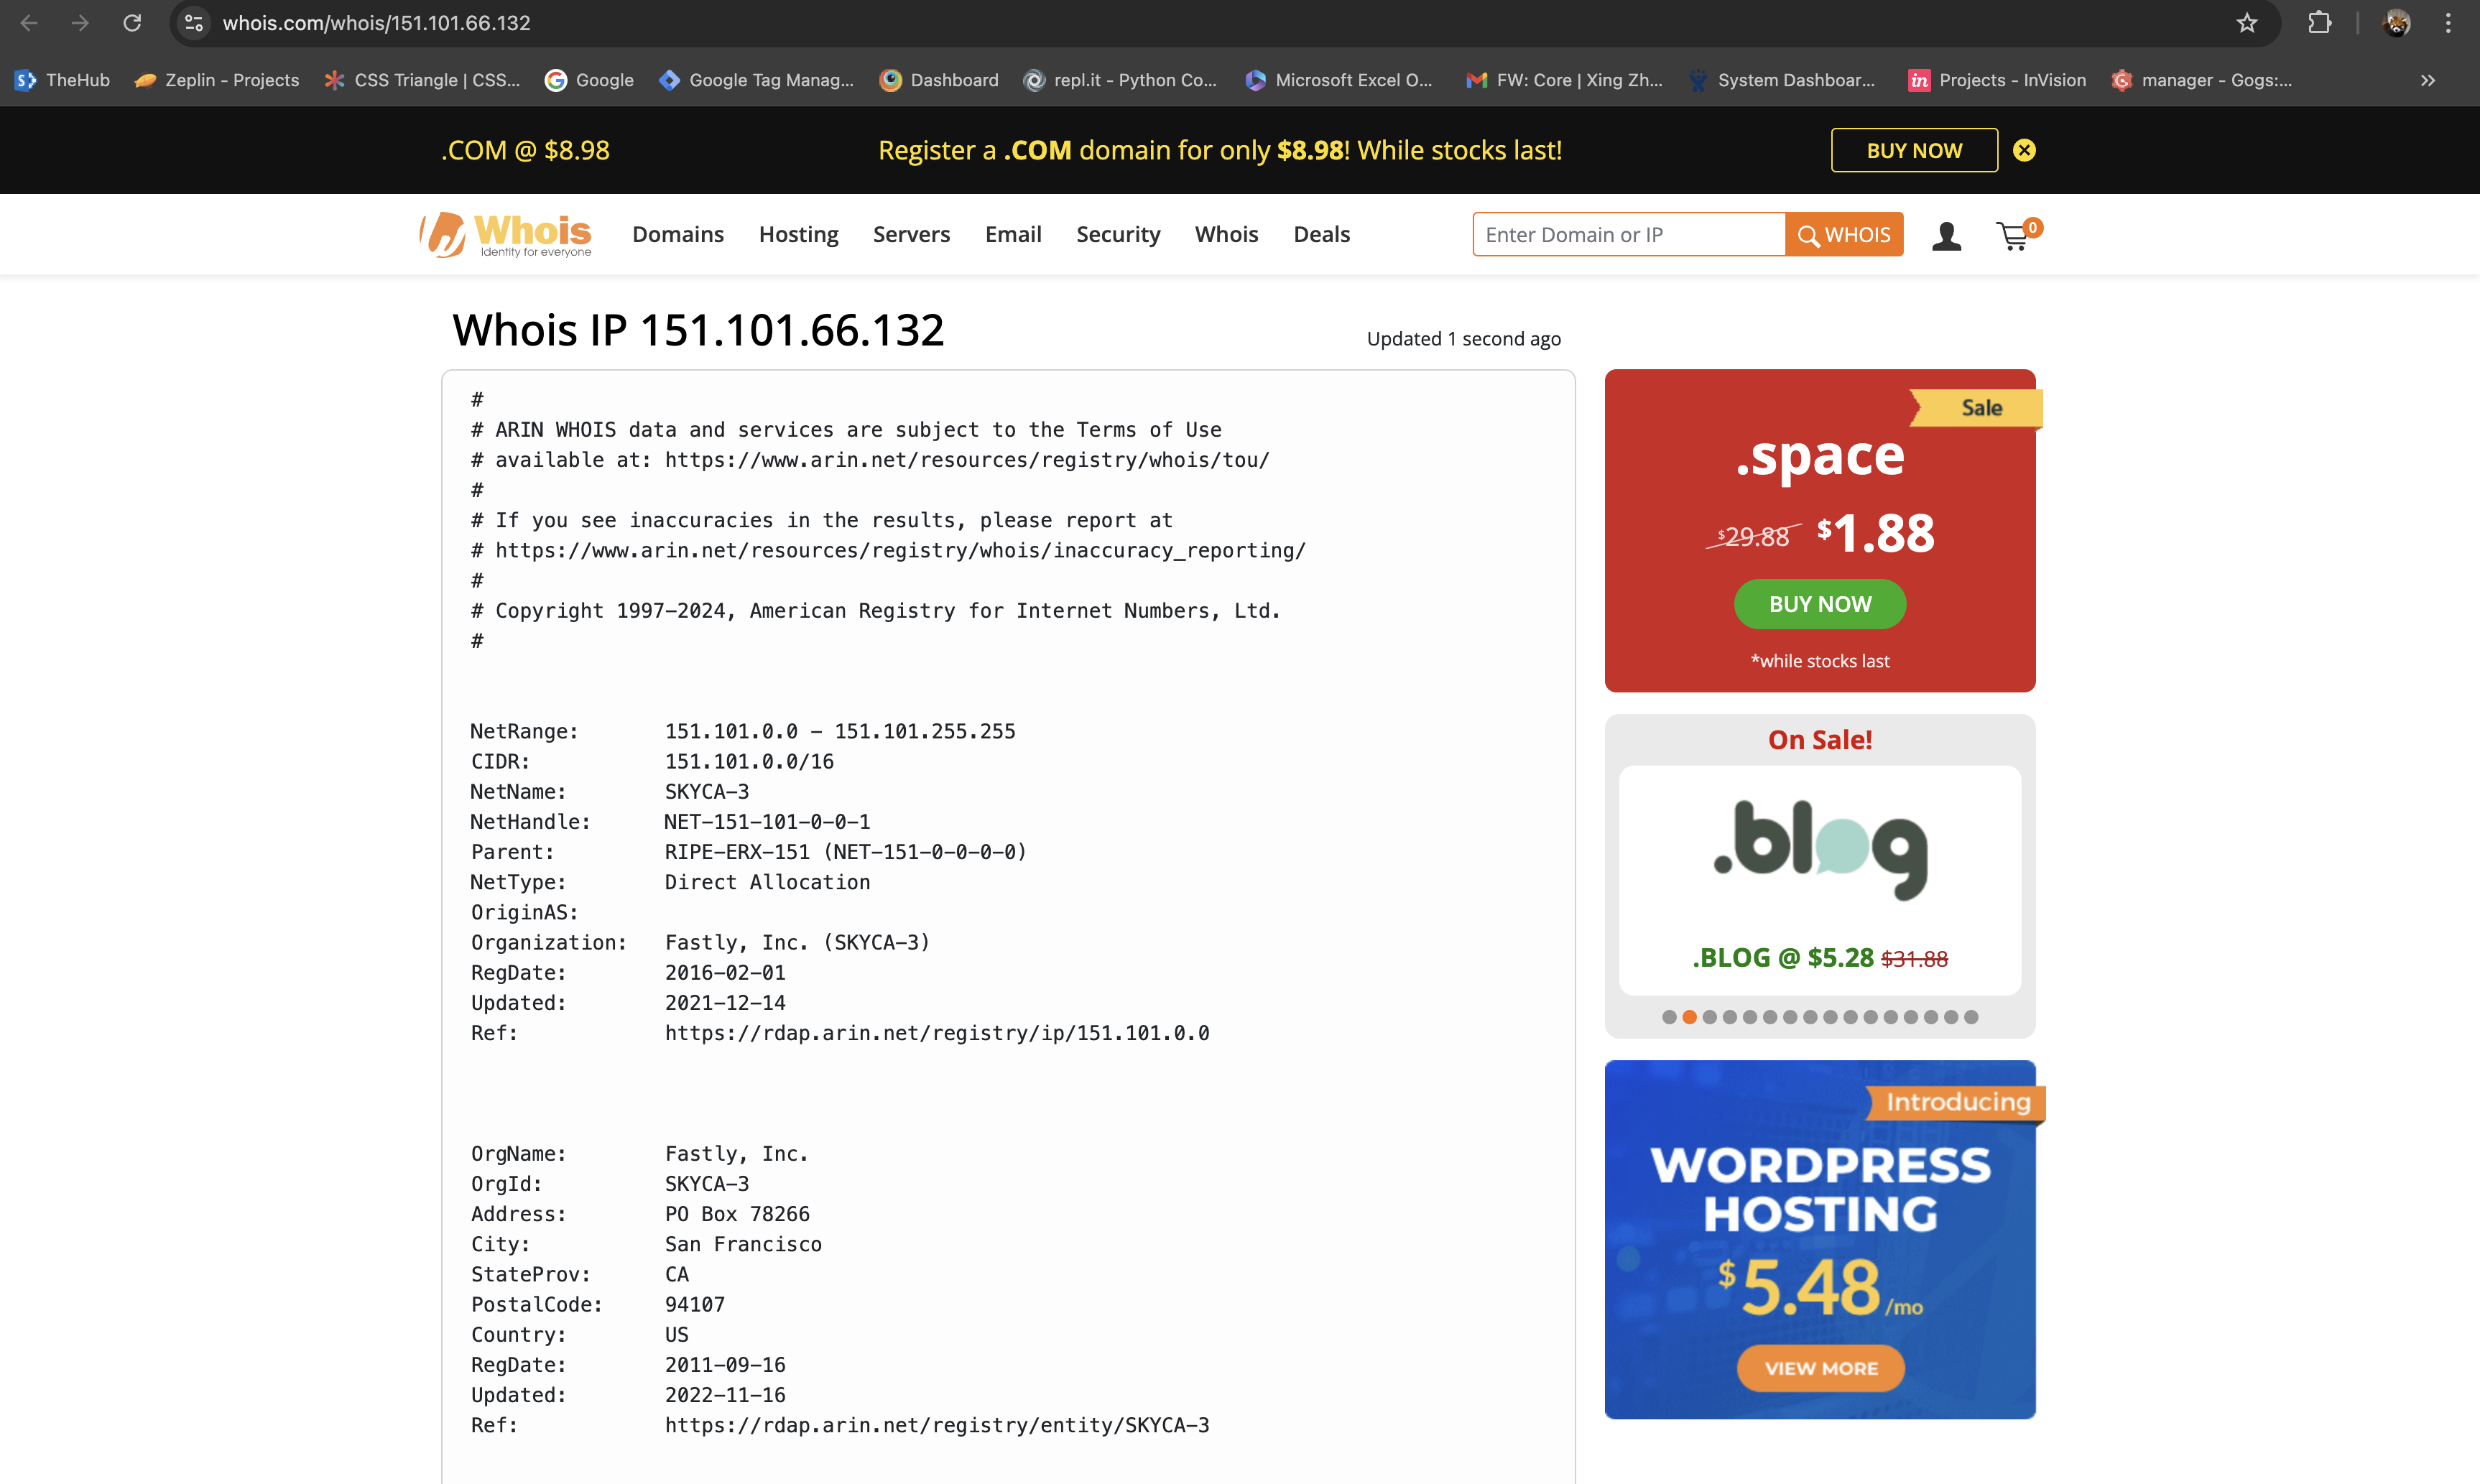Click the shopping cart icon
Image resolution: width=2480 pixels, height=1484 pixels.
2014,236
